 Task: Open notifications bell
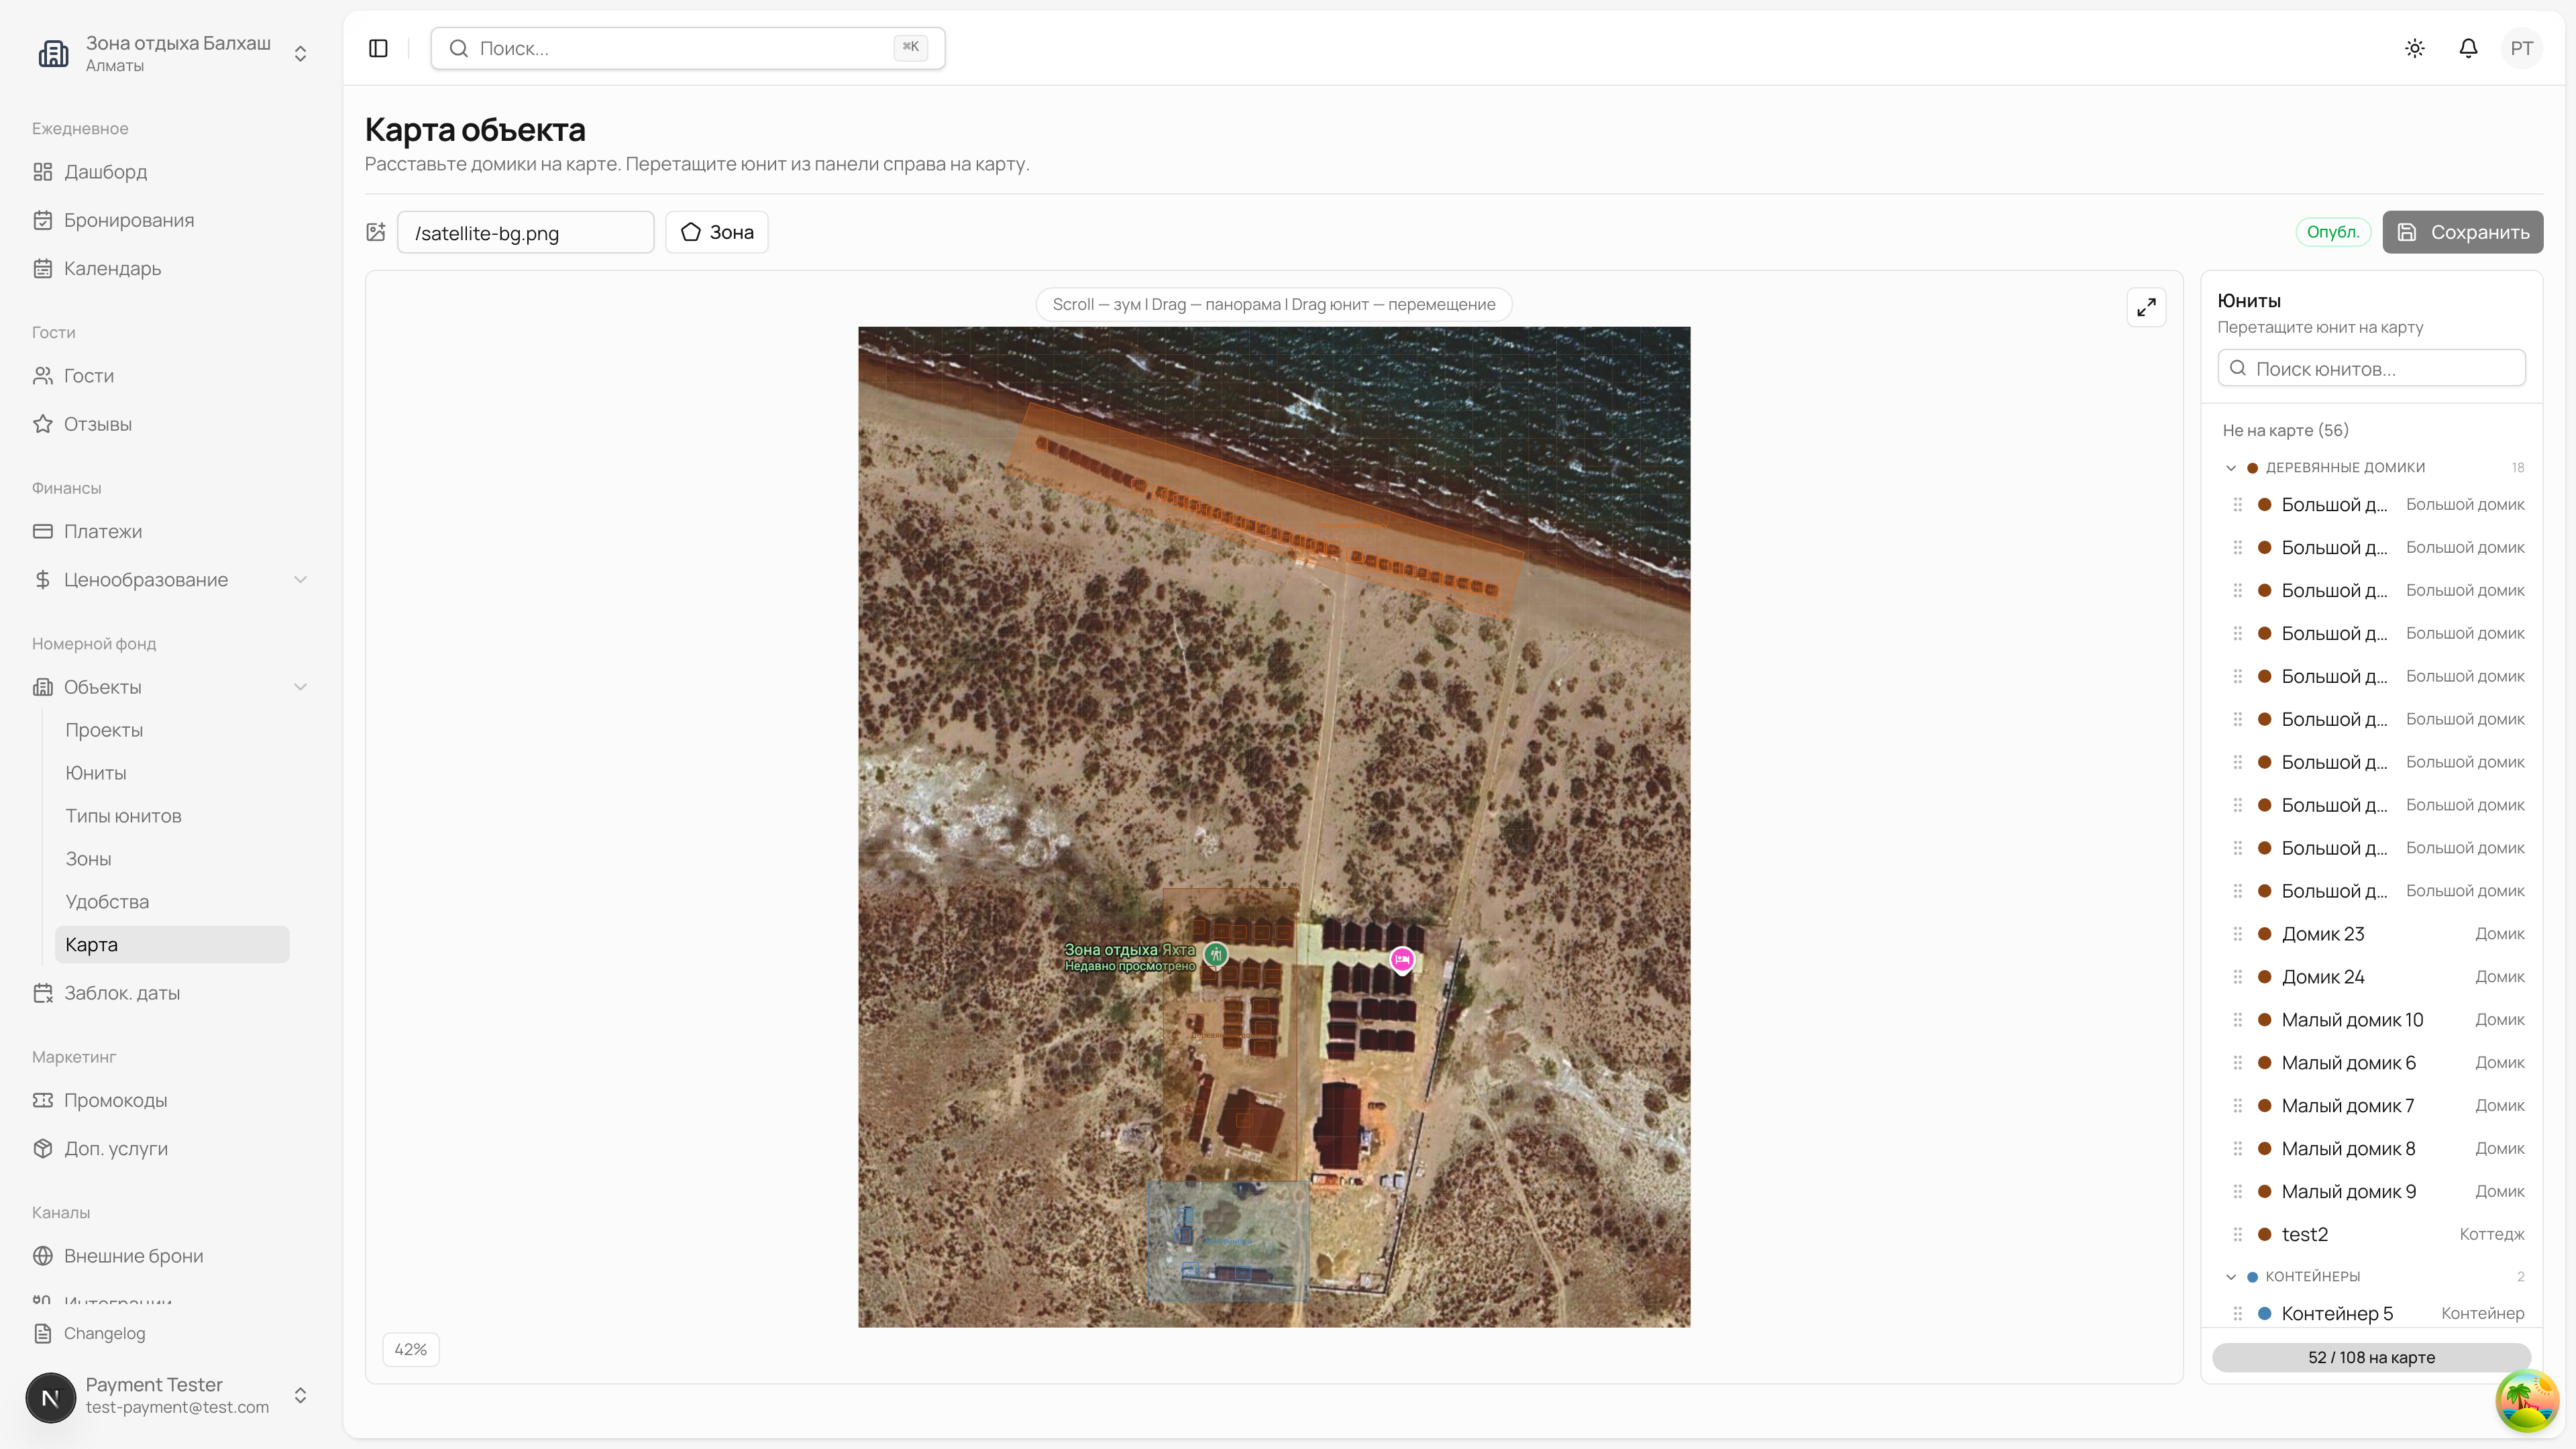pyautogui.click(x=2468, y=48)
